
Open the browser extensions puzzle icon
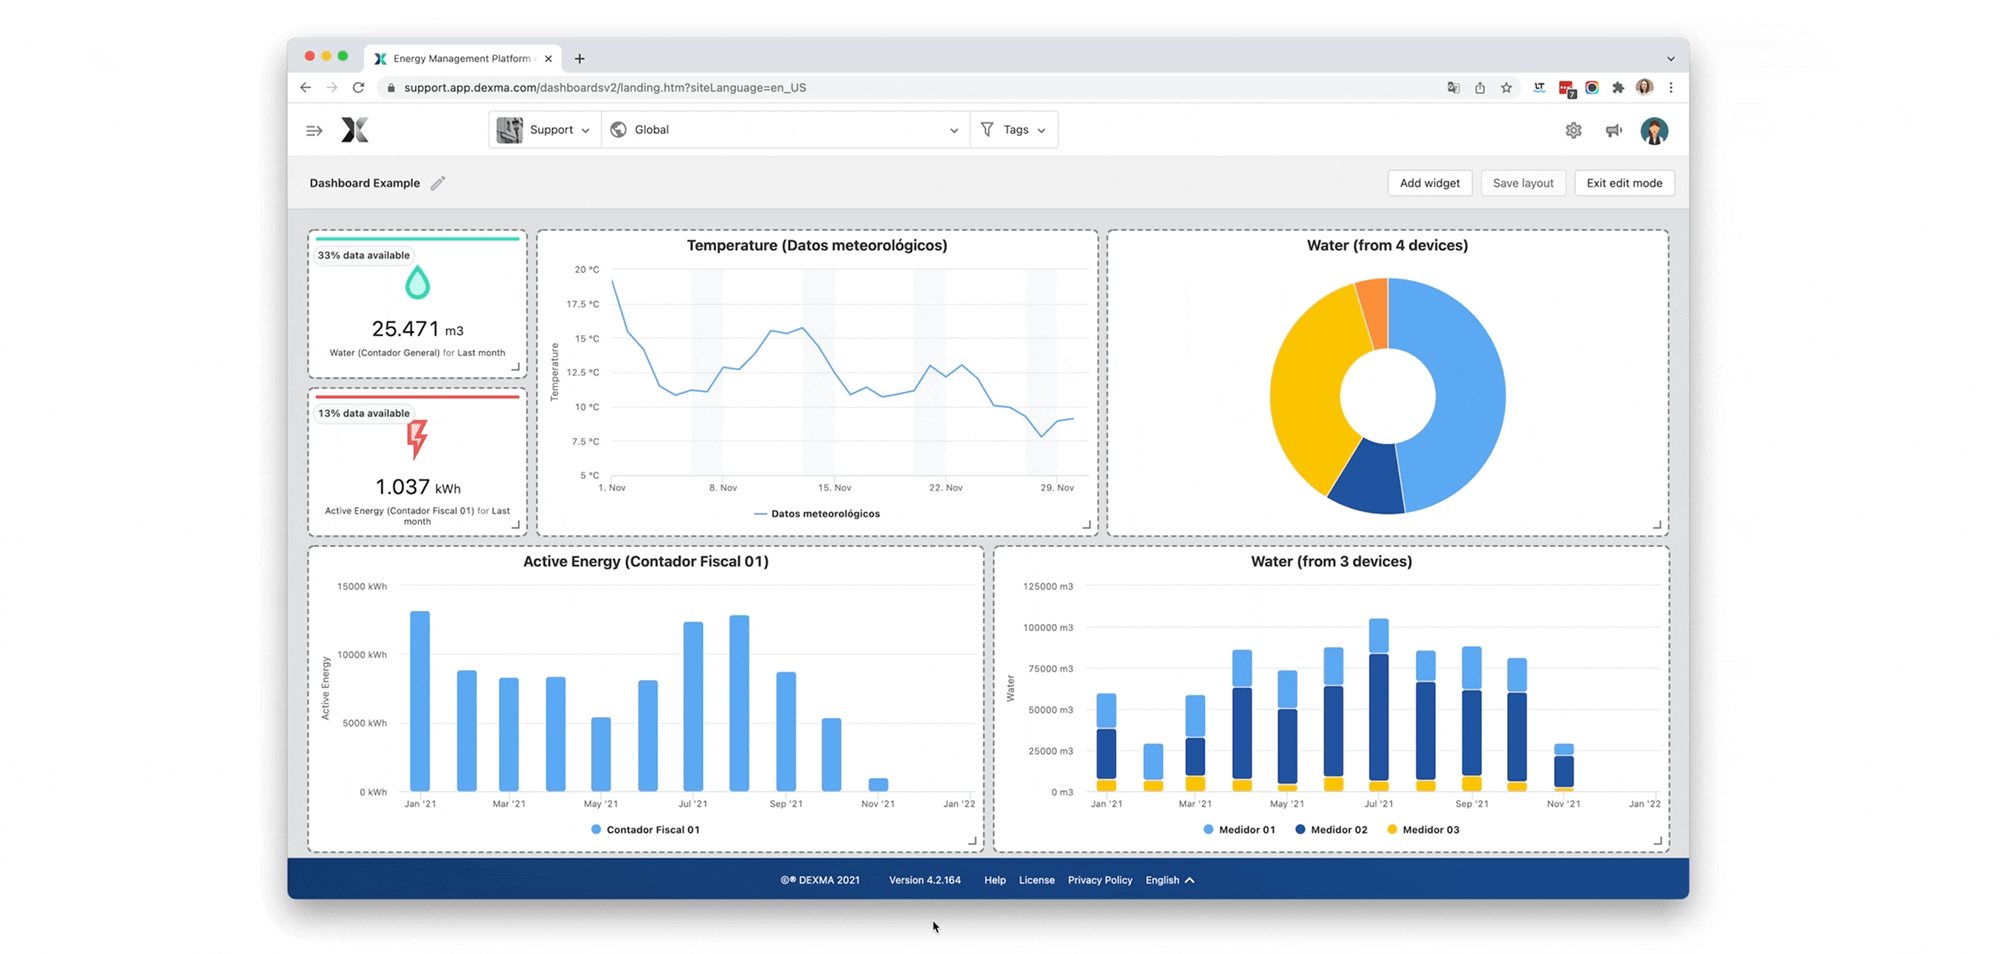(x=1618, y=88)
